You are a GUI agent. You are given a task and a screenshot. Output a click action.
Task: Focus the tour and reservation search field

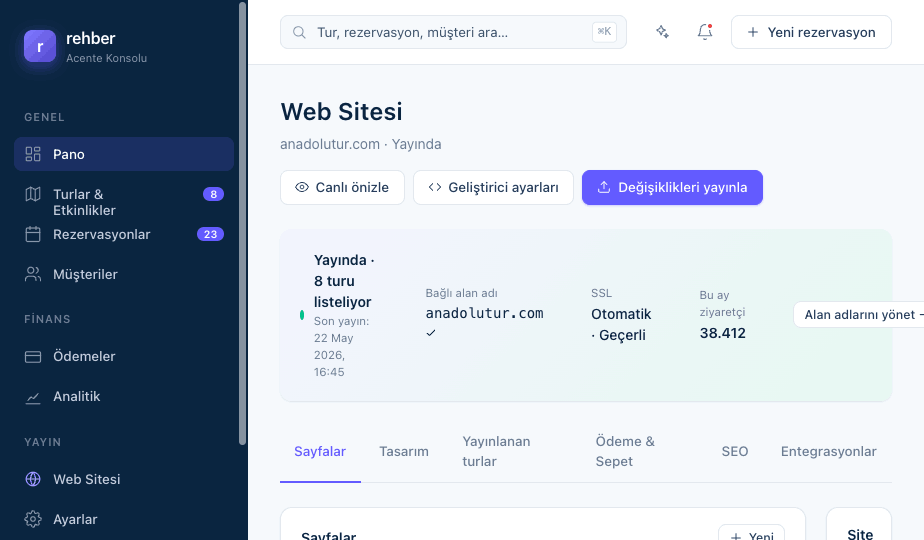coord(453,32)
